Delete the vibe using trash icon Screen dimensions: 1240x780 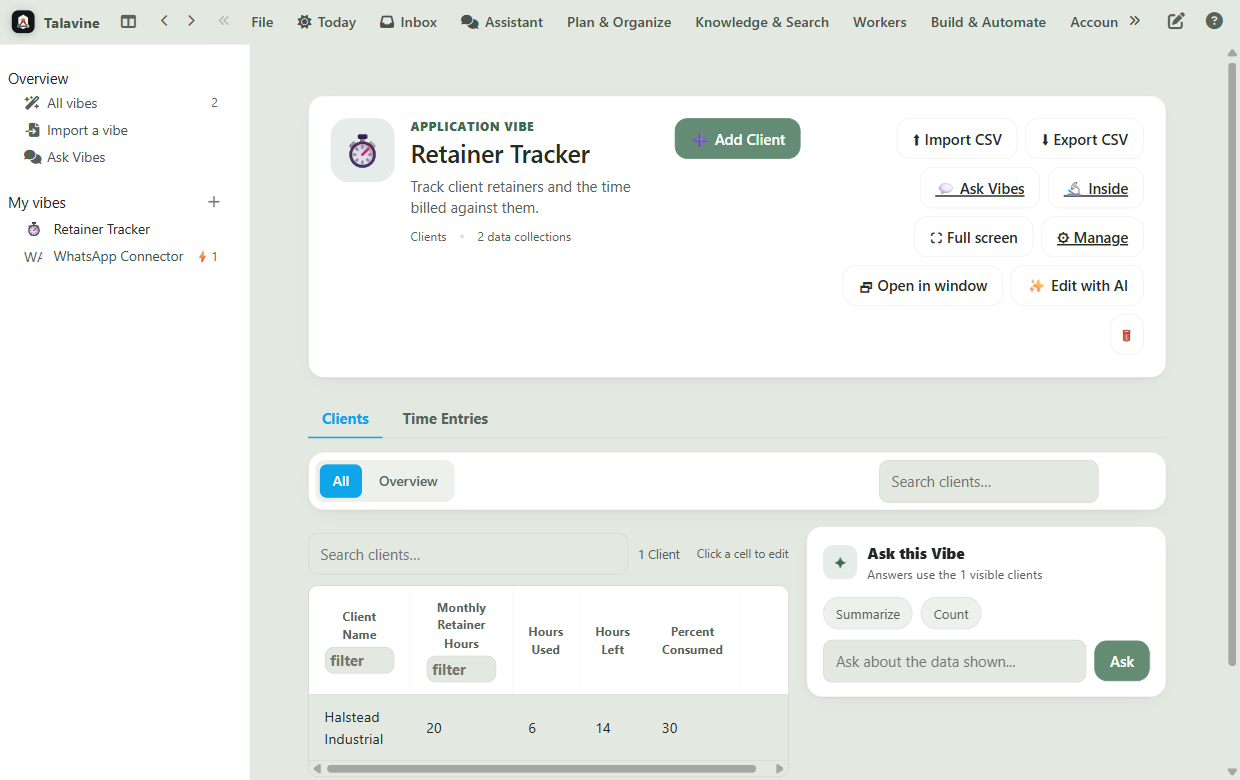(x=1127, y=335)
